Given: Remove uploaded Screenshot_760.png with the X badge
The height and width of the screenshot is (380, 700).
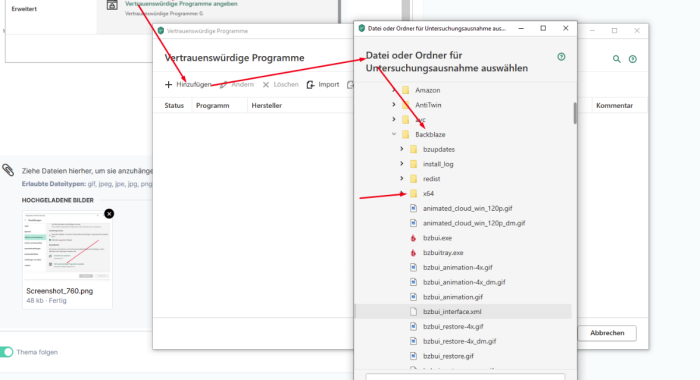Looking at the screenshot, I should click(109, 213).
